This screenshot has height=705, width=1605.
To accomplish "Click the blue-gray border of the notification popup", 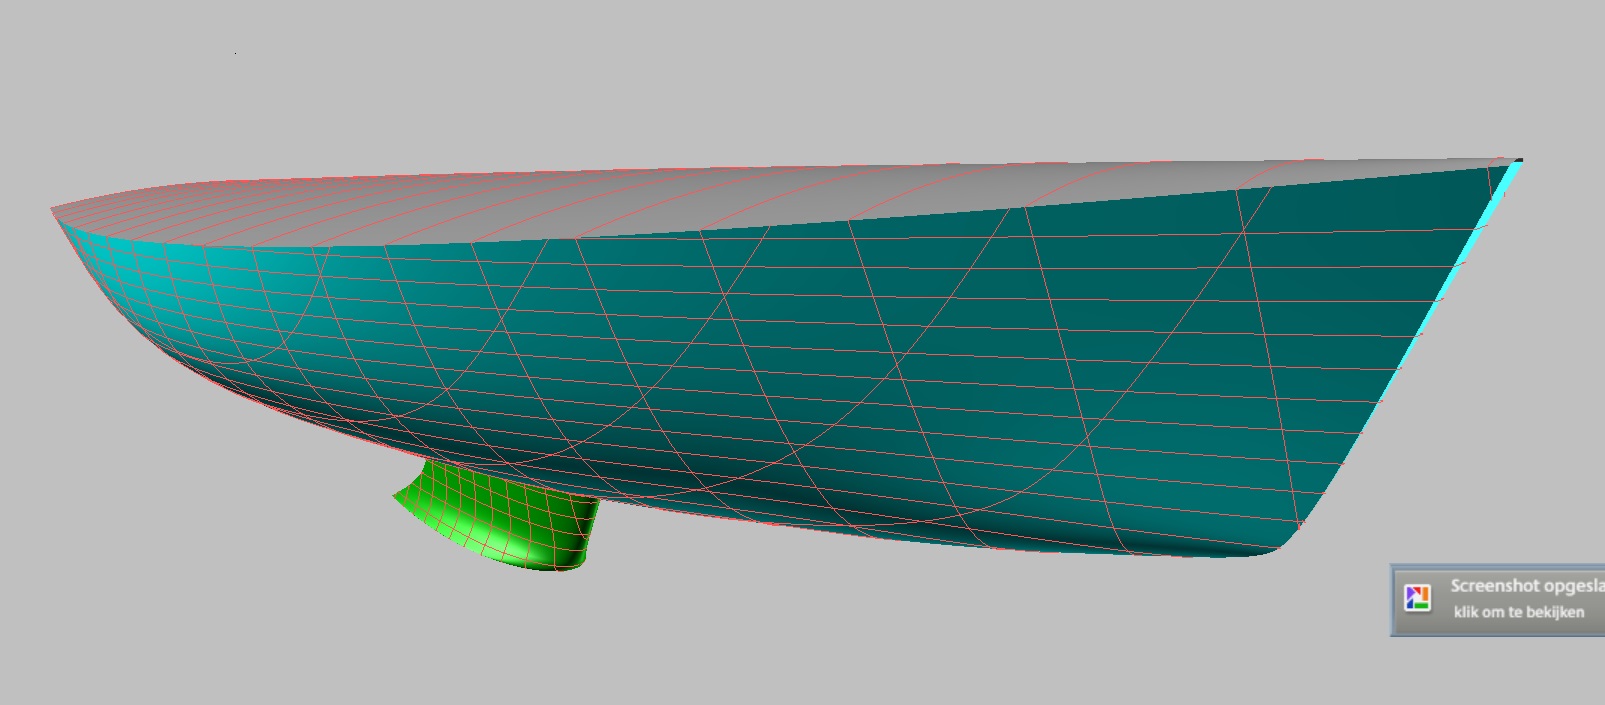I will (x=1392, y=600).
